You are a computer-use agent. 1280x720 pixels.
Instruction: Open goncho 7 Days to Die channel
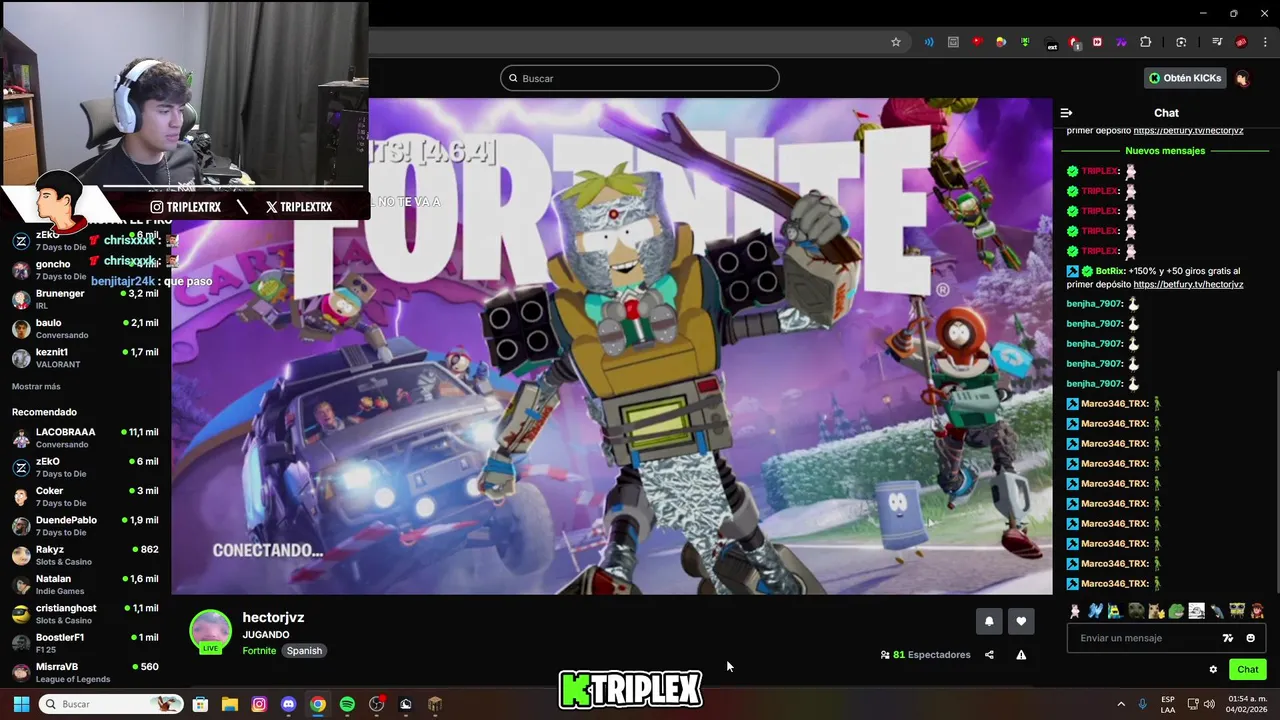pos(85,270)
